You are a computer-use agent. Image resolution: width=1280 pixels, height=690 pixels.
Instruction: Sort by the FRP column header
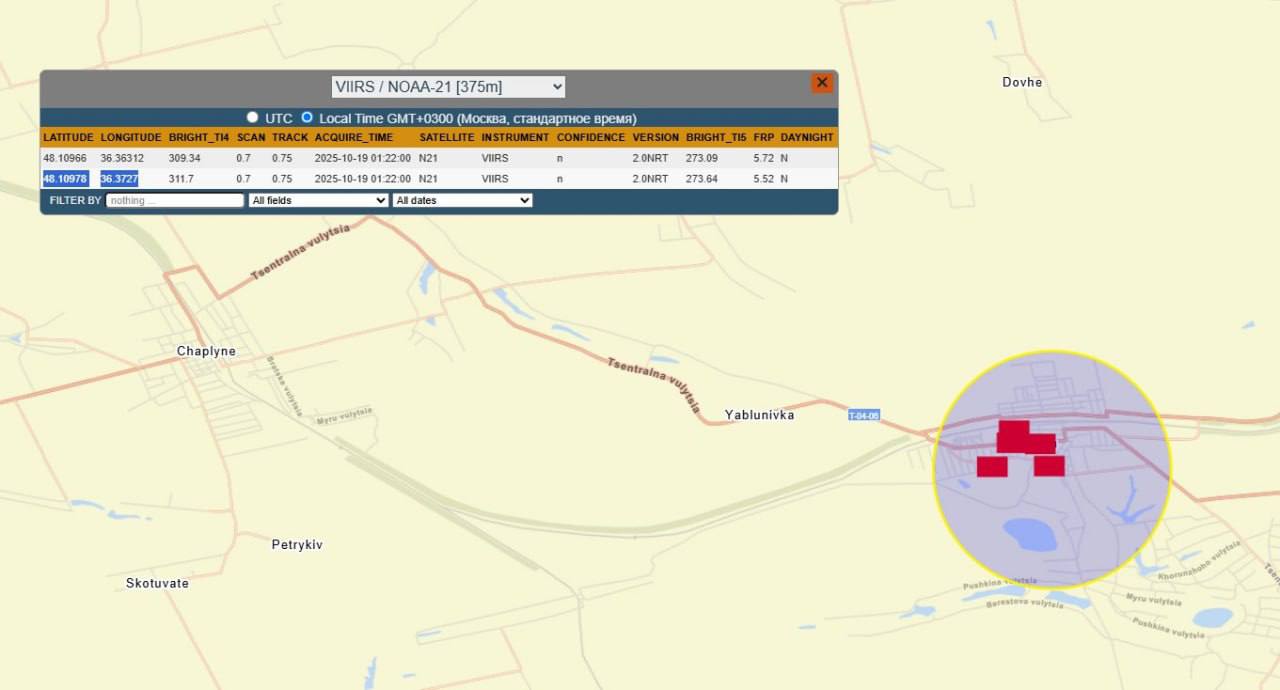tap(763, 137)
